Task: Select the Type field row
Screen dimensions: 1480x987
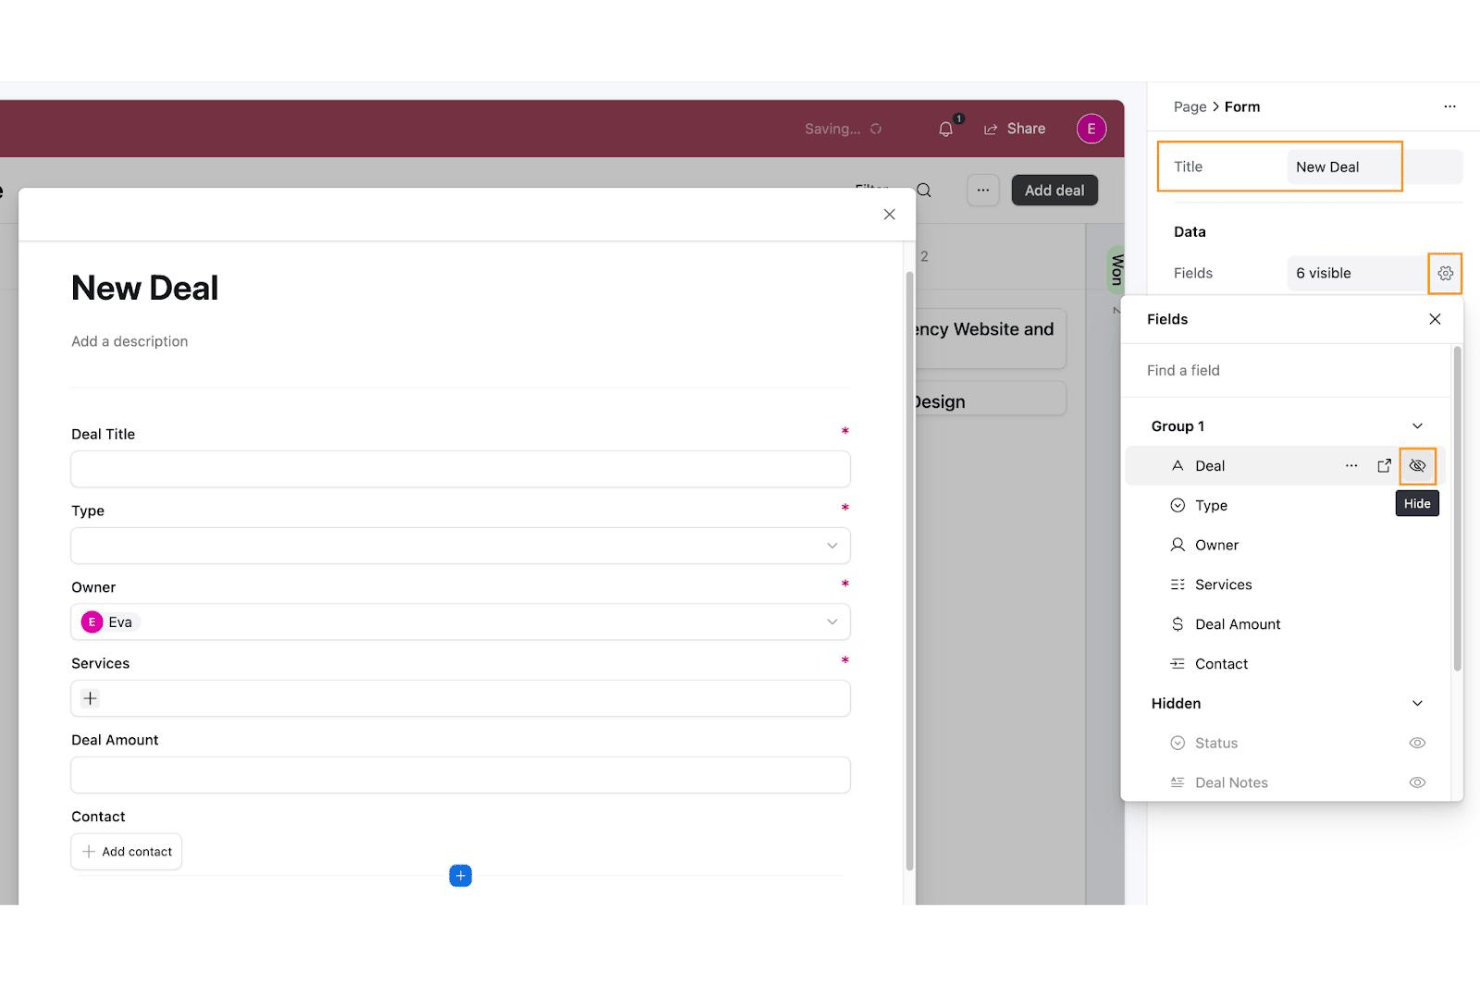Action: [1285, 506]
